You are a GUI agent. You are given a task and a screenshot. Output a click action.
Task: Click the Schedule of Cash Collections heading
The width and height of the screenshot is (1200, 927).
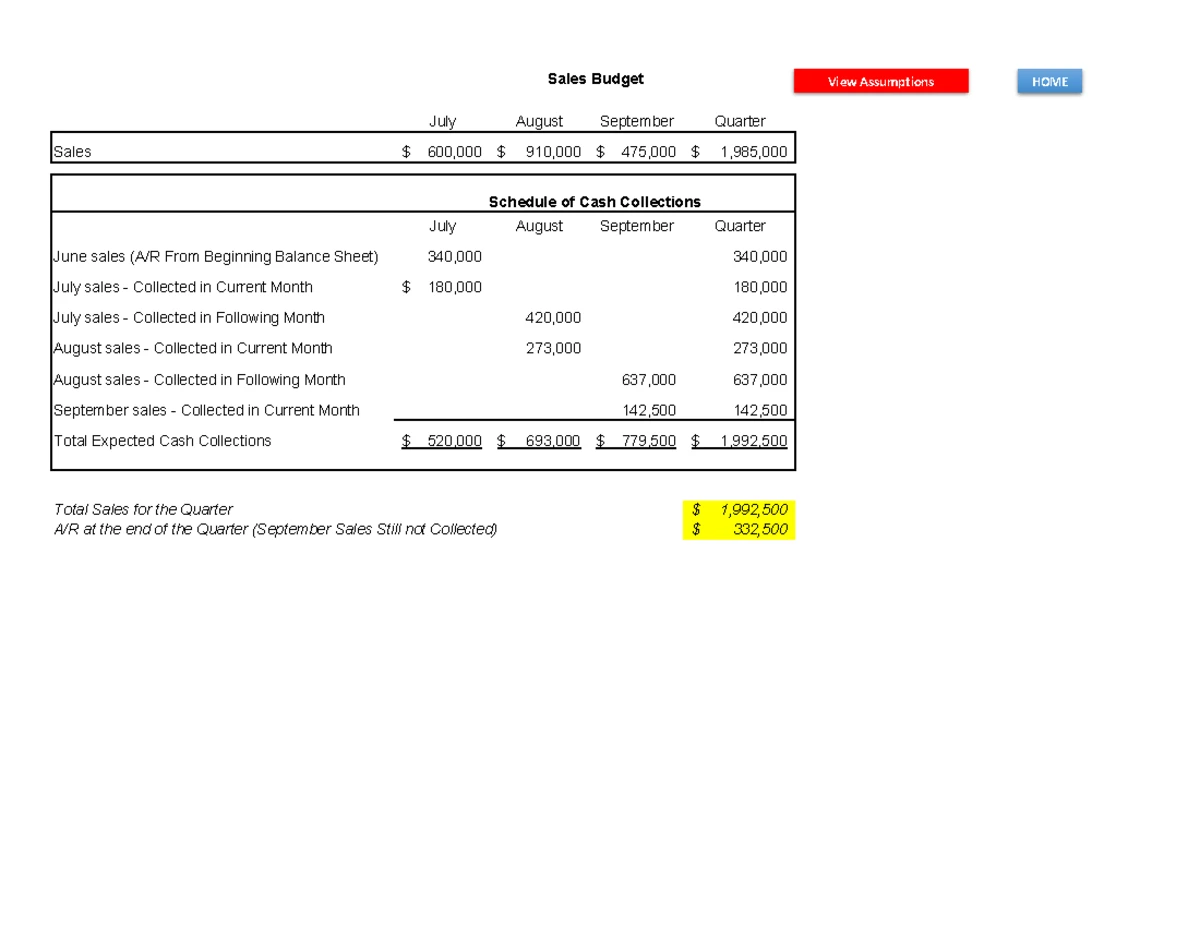(594, 202)
